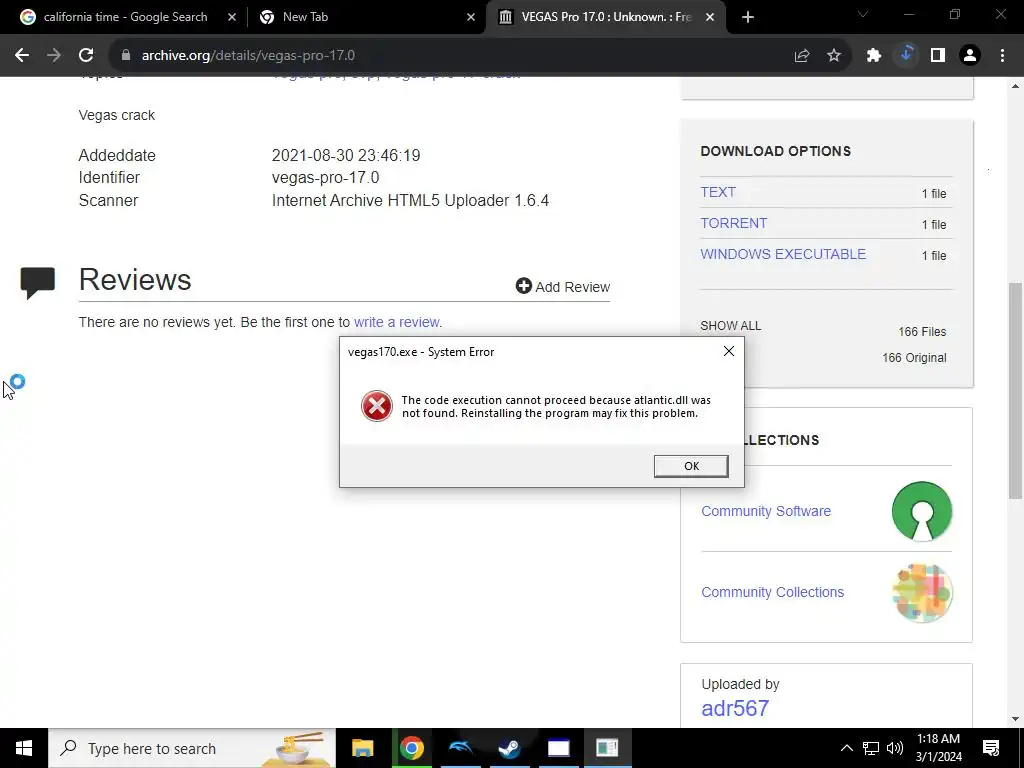This screenshot has width=1024, height=768.
Task: Click the Reviews heading
Action: pyautogui.click(x=135, y=280)
